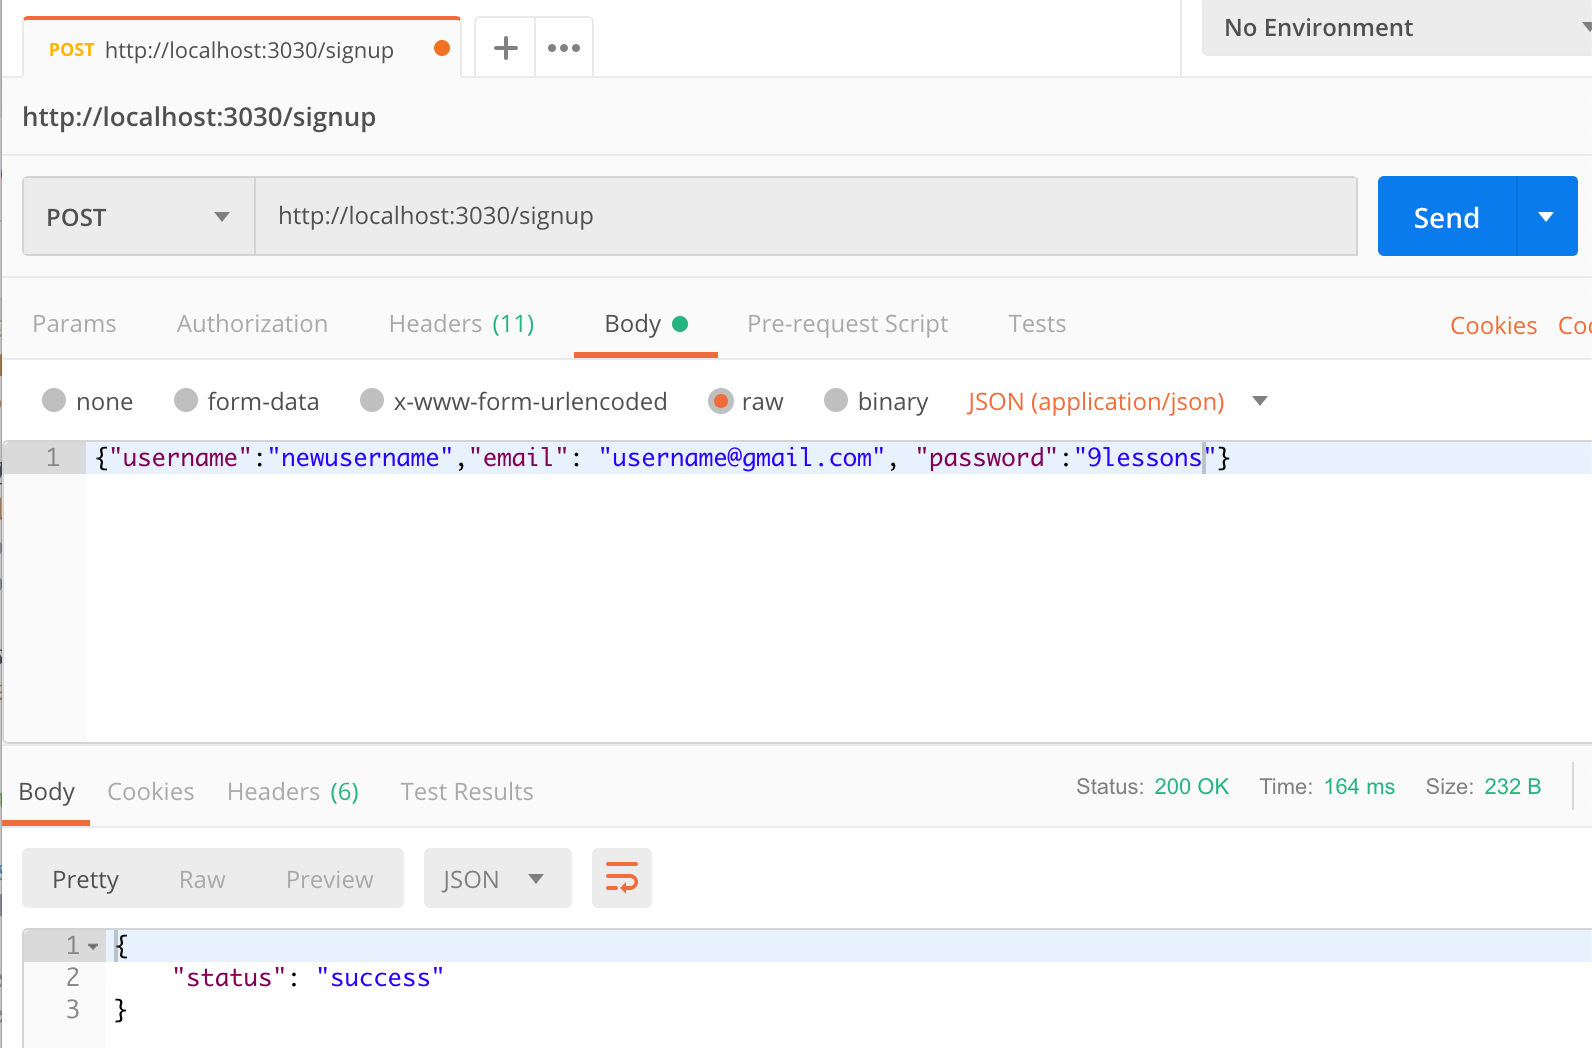Click the "success" value in response

(380, 978)
